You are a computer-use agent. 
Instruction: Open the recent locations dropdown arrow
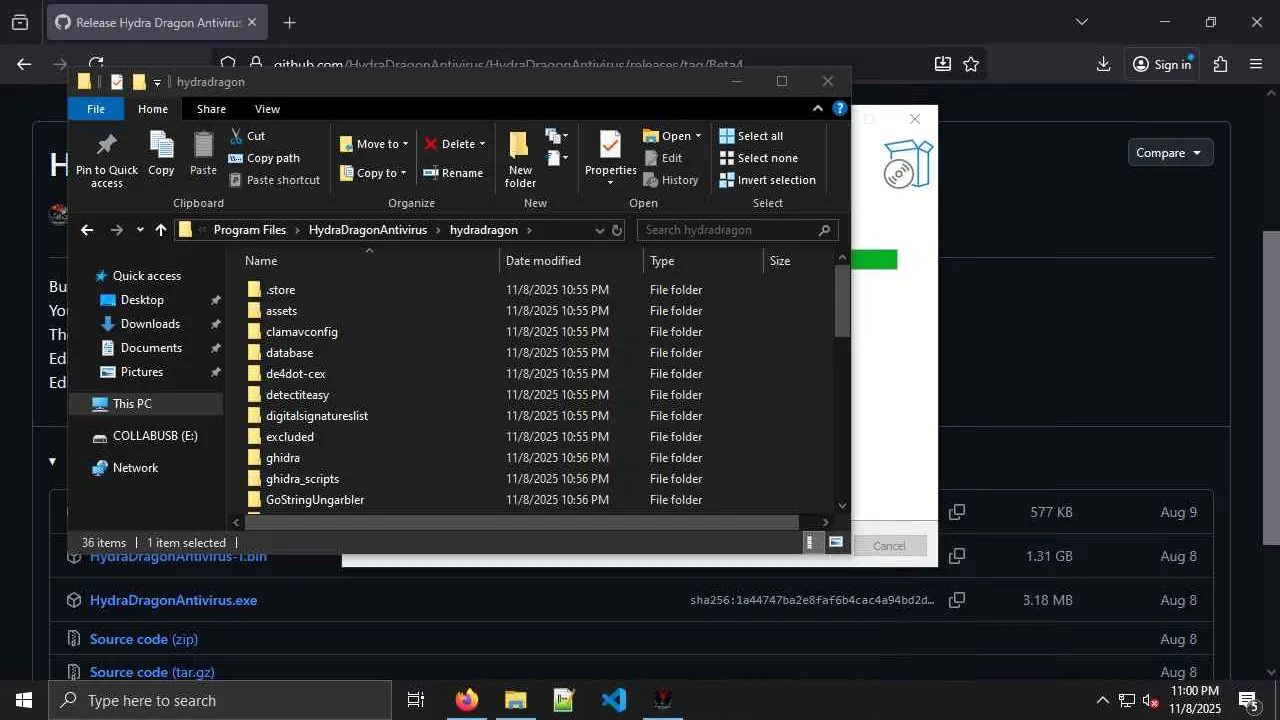click(x=140, y=230)
